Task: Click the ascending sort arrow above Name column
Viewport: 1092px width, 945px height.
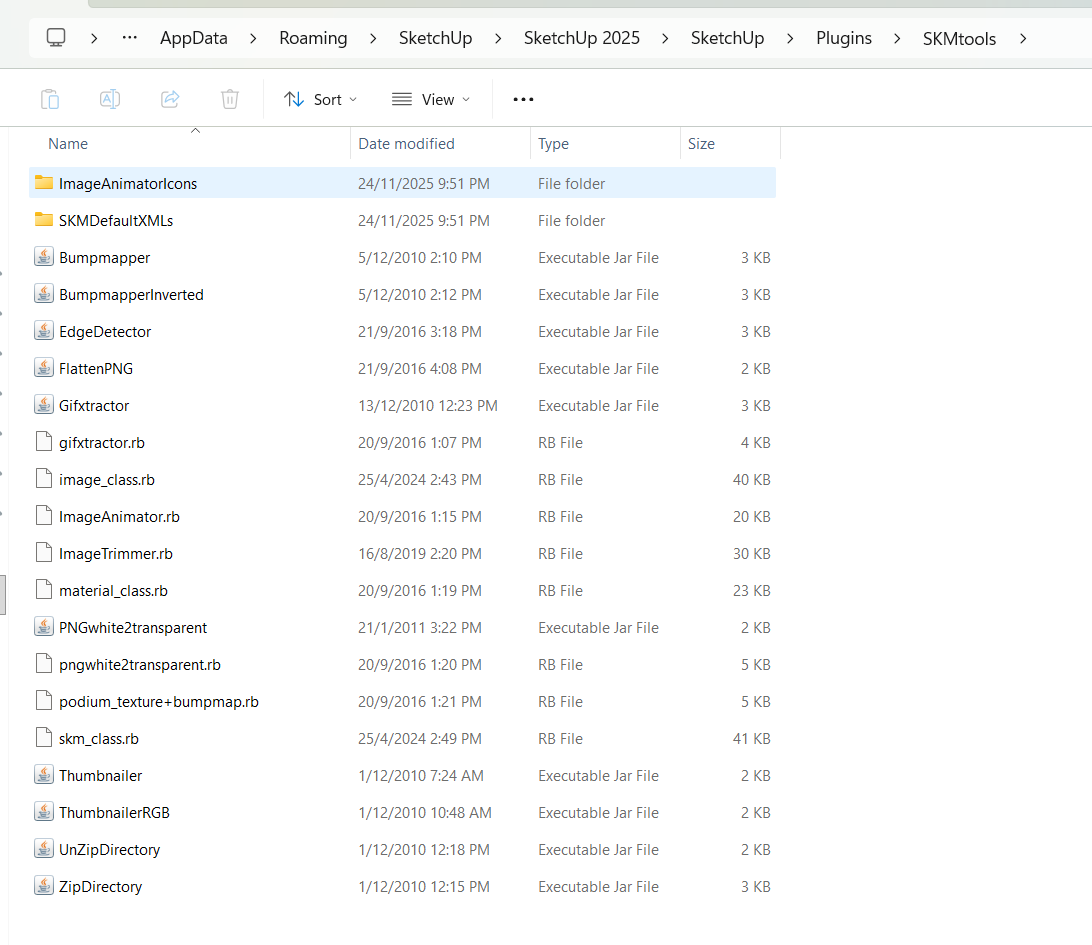Action: tap(196, 129)
